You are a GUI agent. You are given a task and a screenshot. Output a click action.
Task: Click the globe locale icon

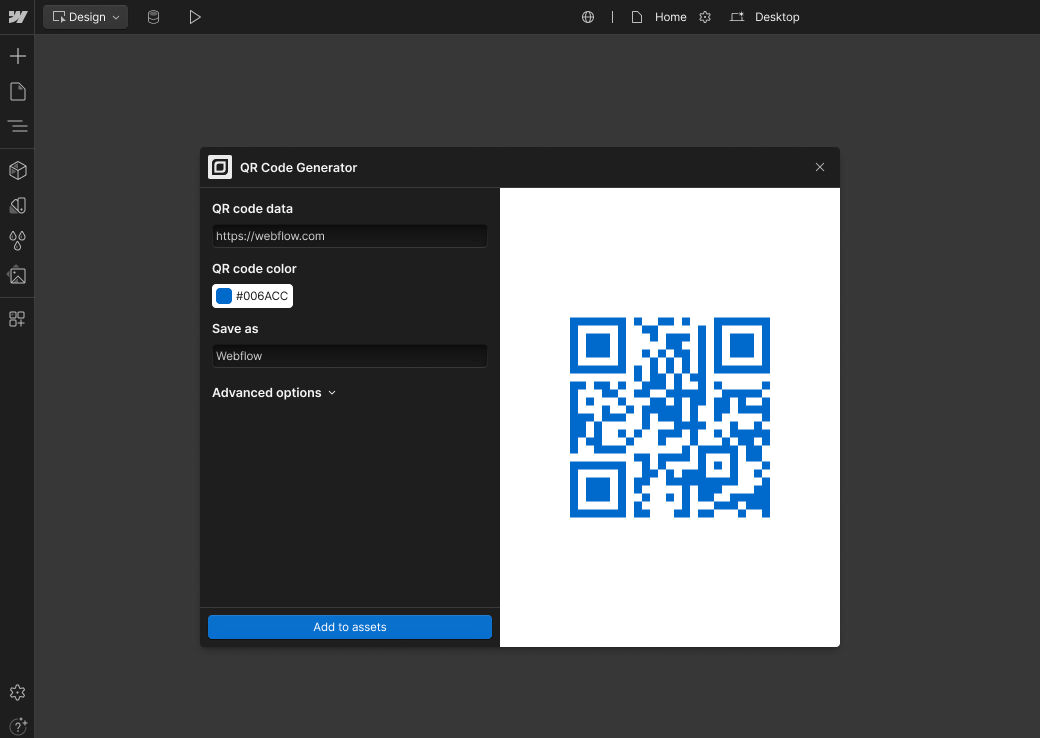click(x=588, y=17)
